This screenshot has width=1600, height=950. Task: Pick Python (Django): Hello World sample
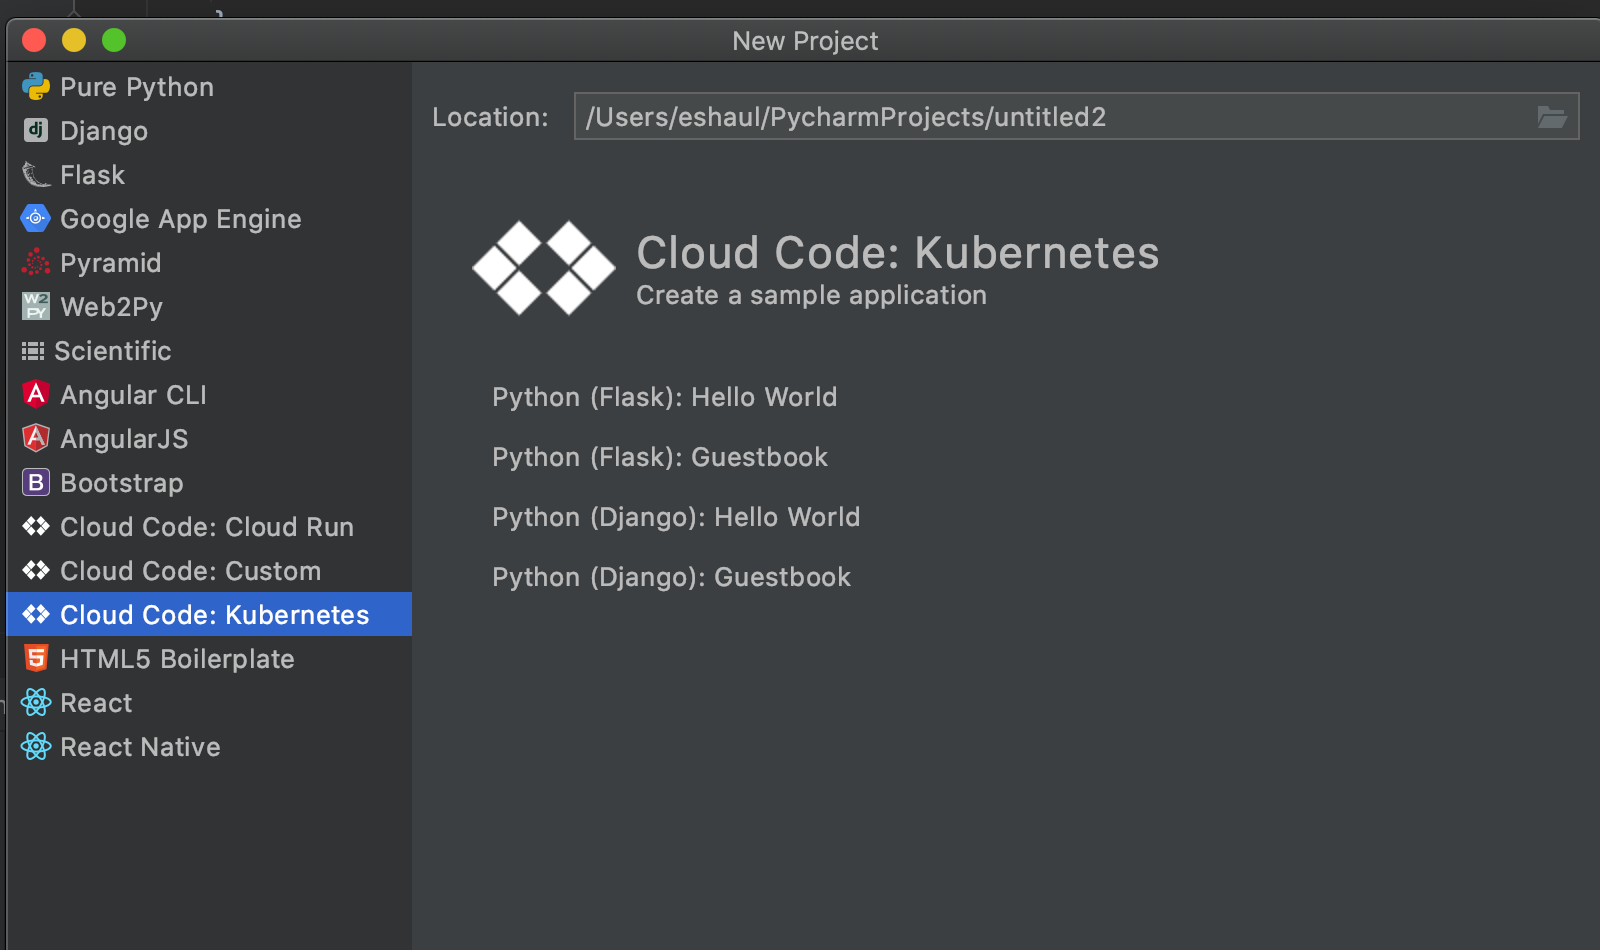point(676,517)
